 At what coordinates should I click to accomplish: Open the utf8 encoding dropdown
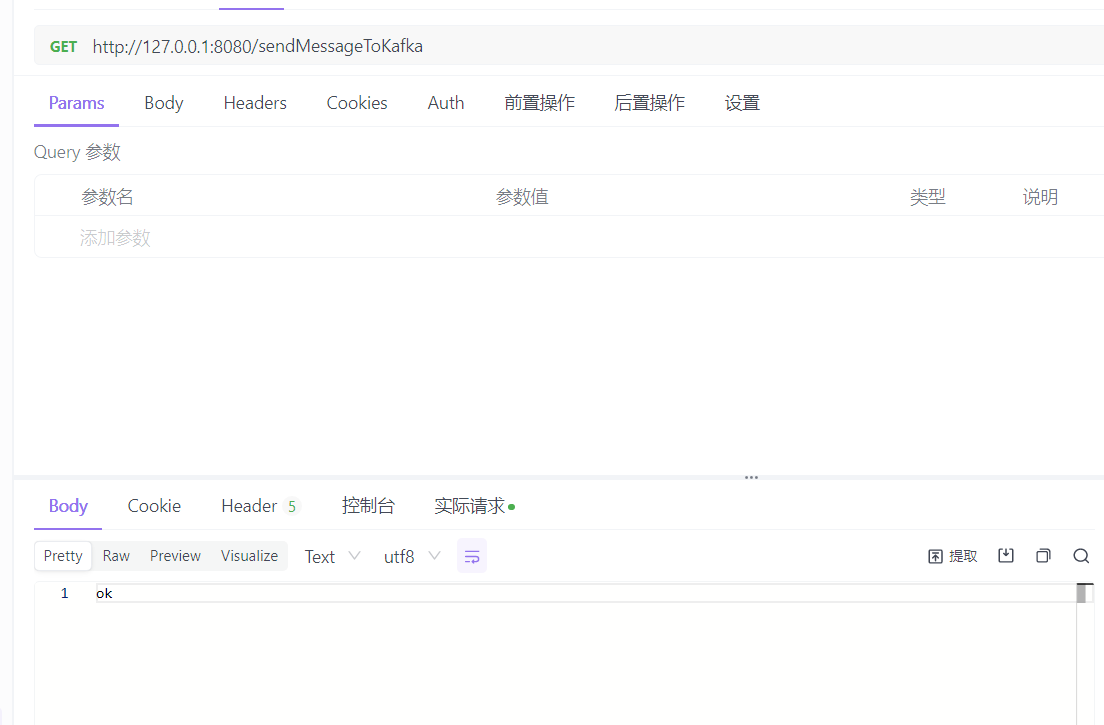coord(412,557)
